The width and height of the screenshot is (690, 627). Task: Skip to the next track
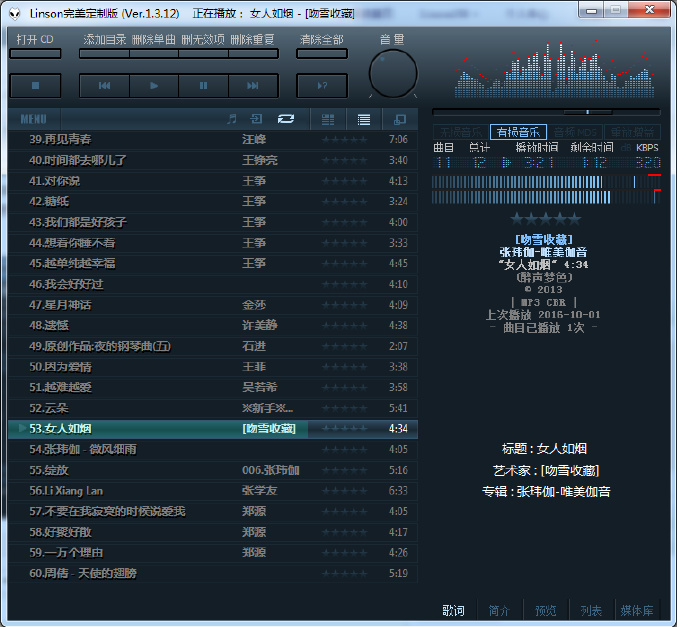coord(253,85)
